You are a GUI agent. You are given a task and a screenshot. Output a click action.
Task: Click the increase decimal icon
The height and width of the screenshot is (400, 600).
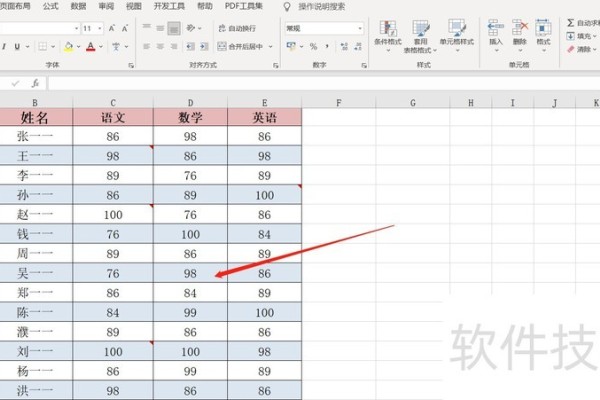point(344,47)
